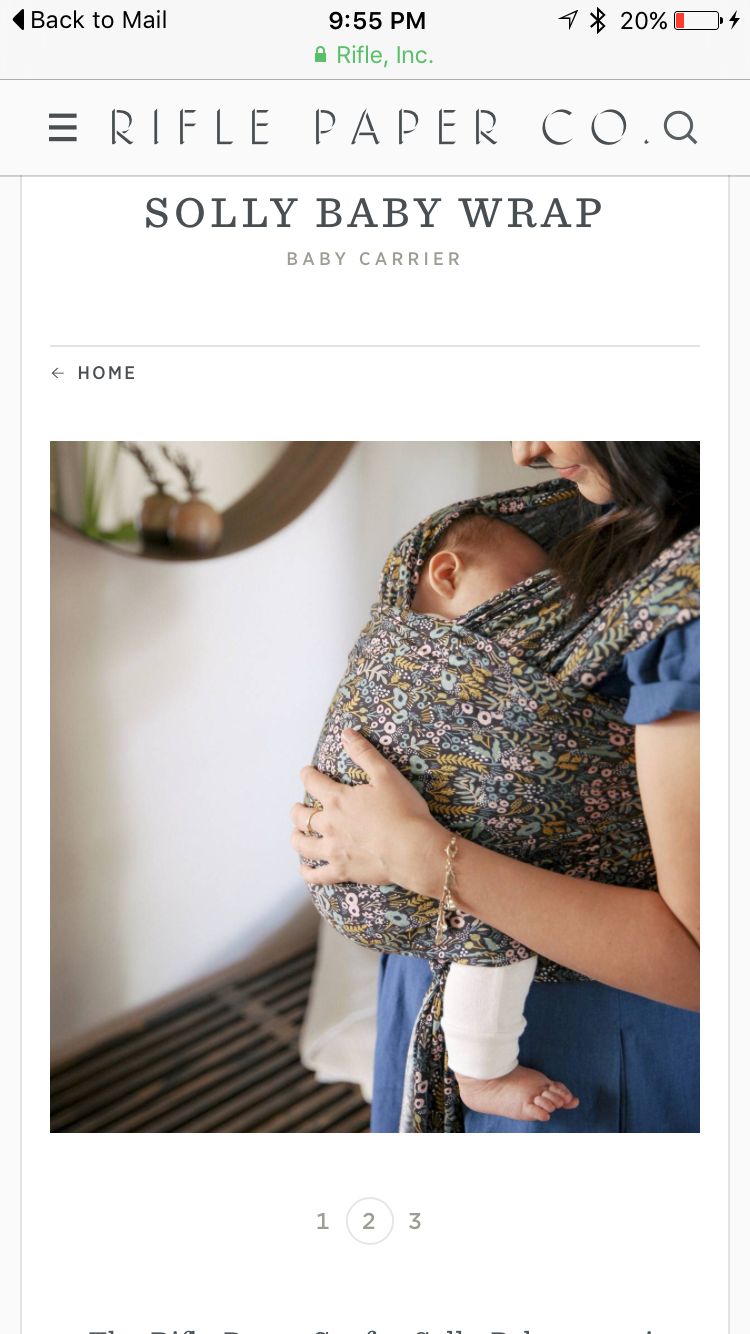Tap the search magnifier icon
Screen dimensions: 750x1334
pyautogui.click(x=680, y=128)
